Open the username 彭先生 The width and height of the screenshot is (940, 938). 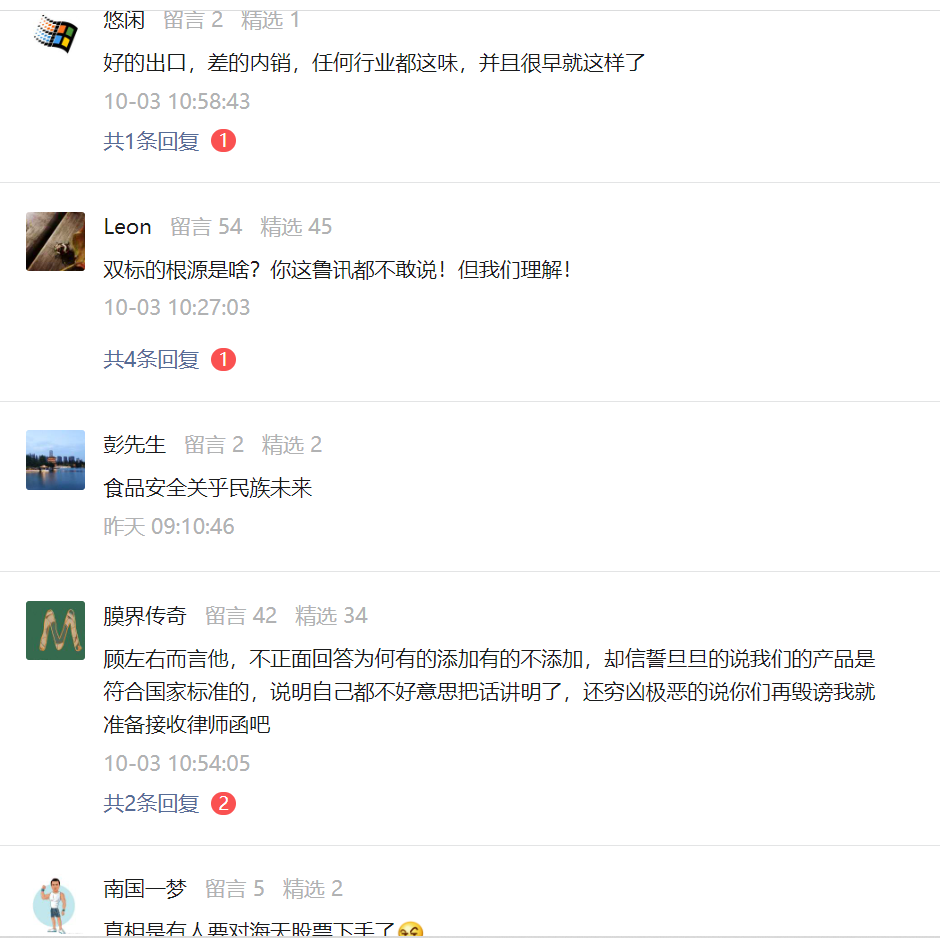[134, 445]
